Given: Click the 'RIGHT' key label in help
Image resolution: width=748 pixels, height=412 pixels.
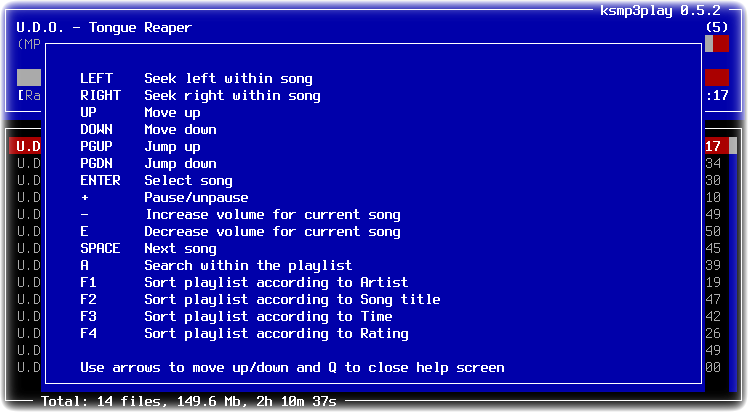Looking at the screenshot, I should (x=100, y=95).
